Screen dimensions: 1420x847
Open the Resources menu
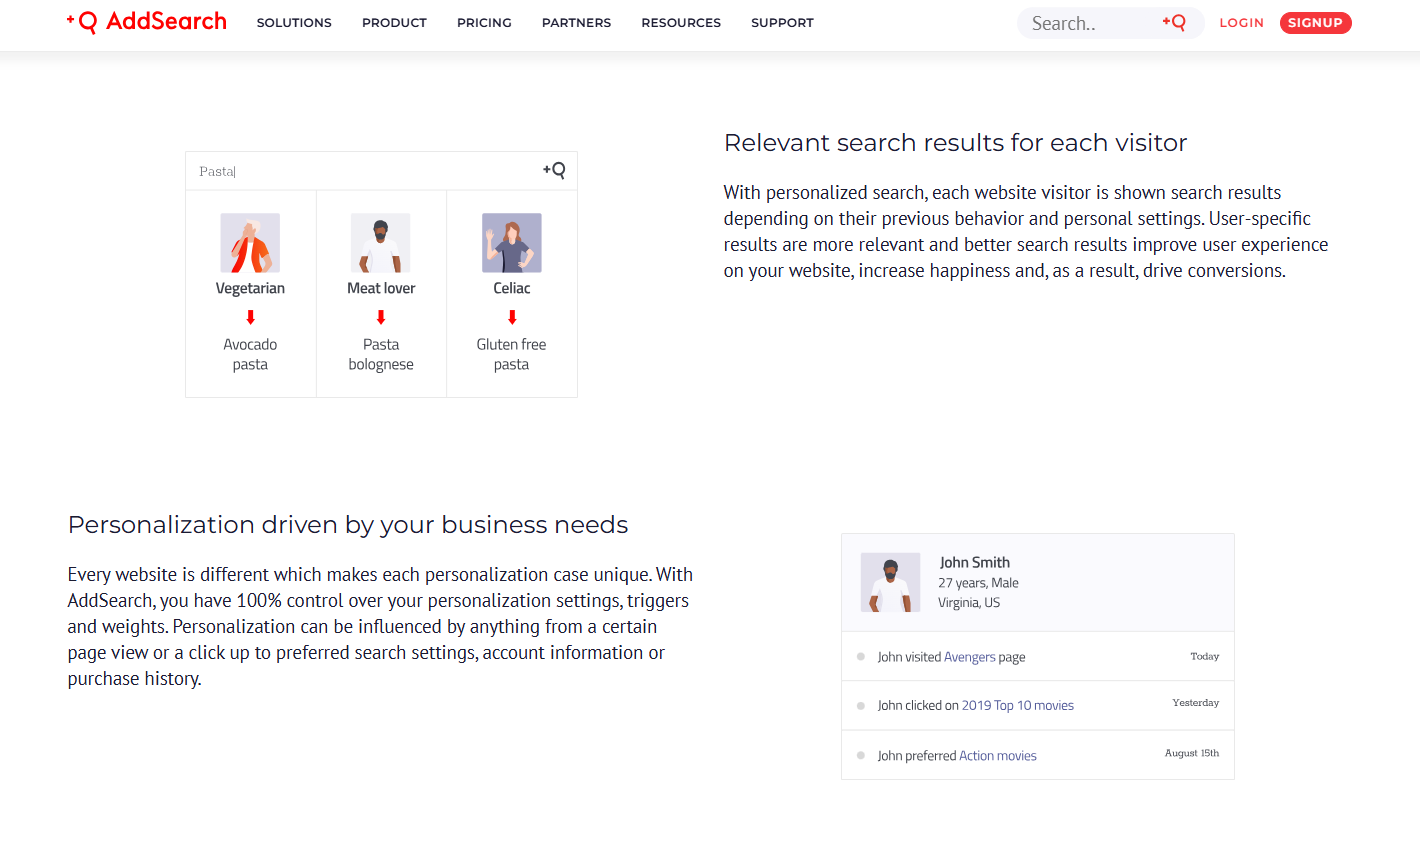[681, 23]
